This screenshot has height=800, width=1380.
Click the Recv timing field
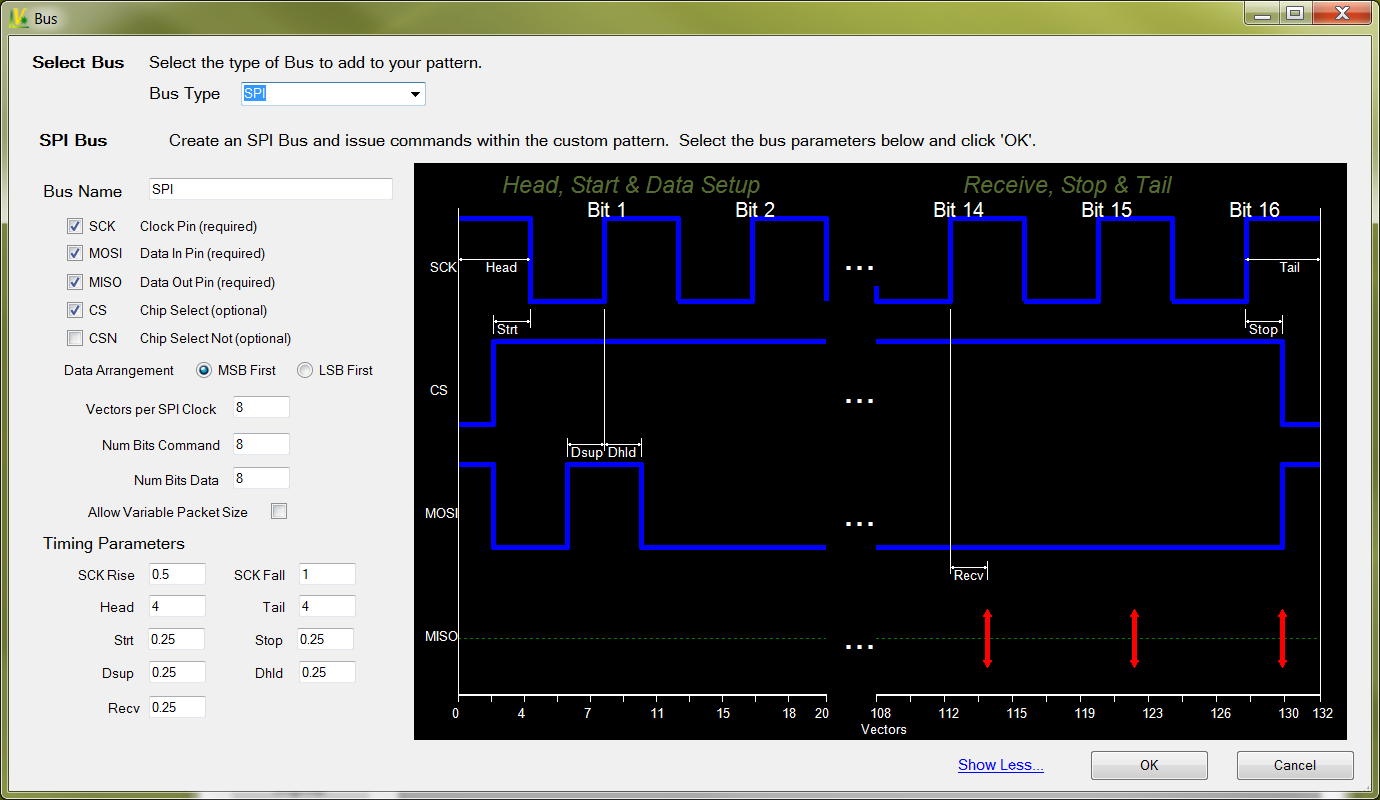click(x=177, y=707)
